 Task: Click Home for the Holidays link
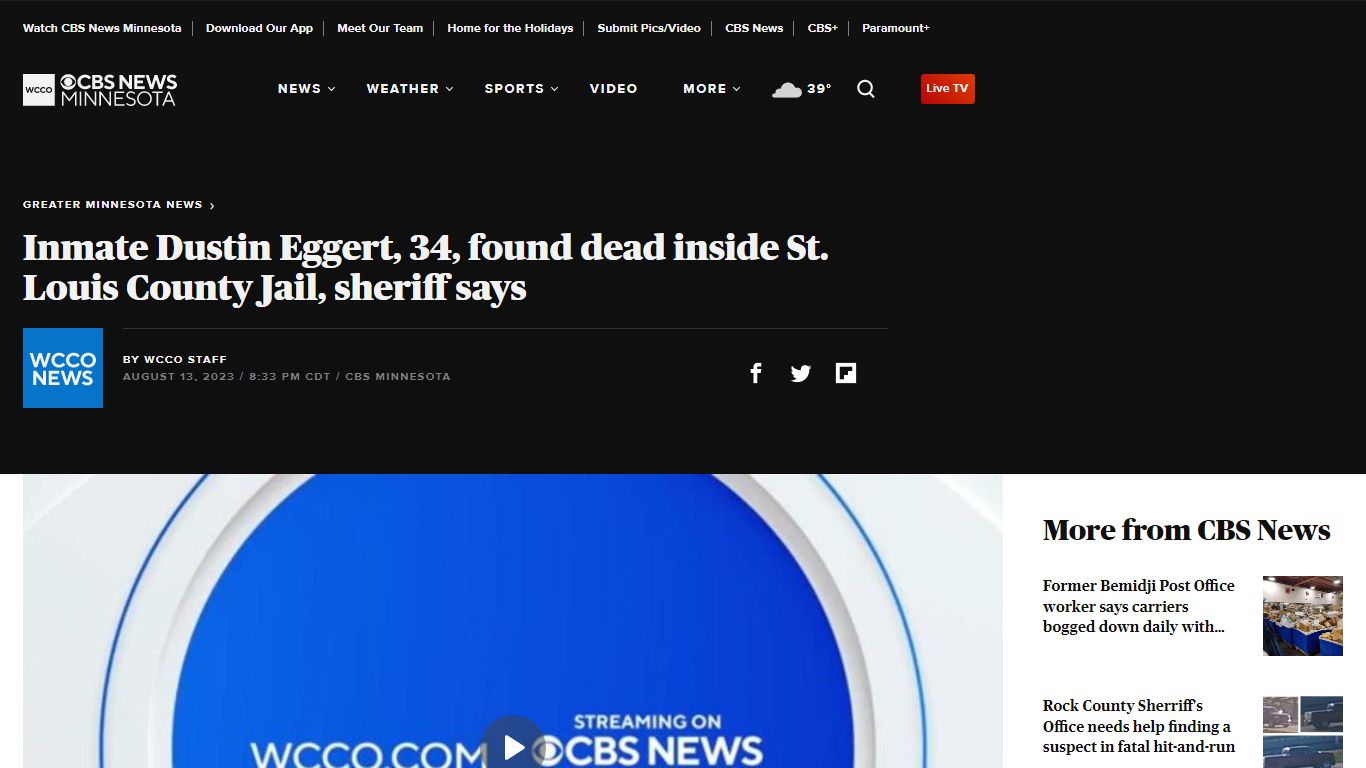tap(510, 28)
